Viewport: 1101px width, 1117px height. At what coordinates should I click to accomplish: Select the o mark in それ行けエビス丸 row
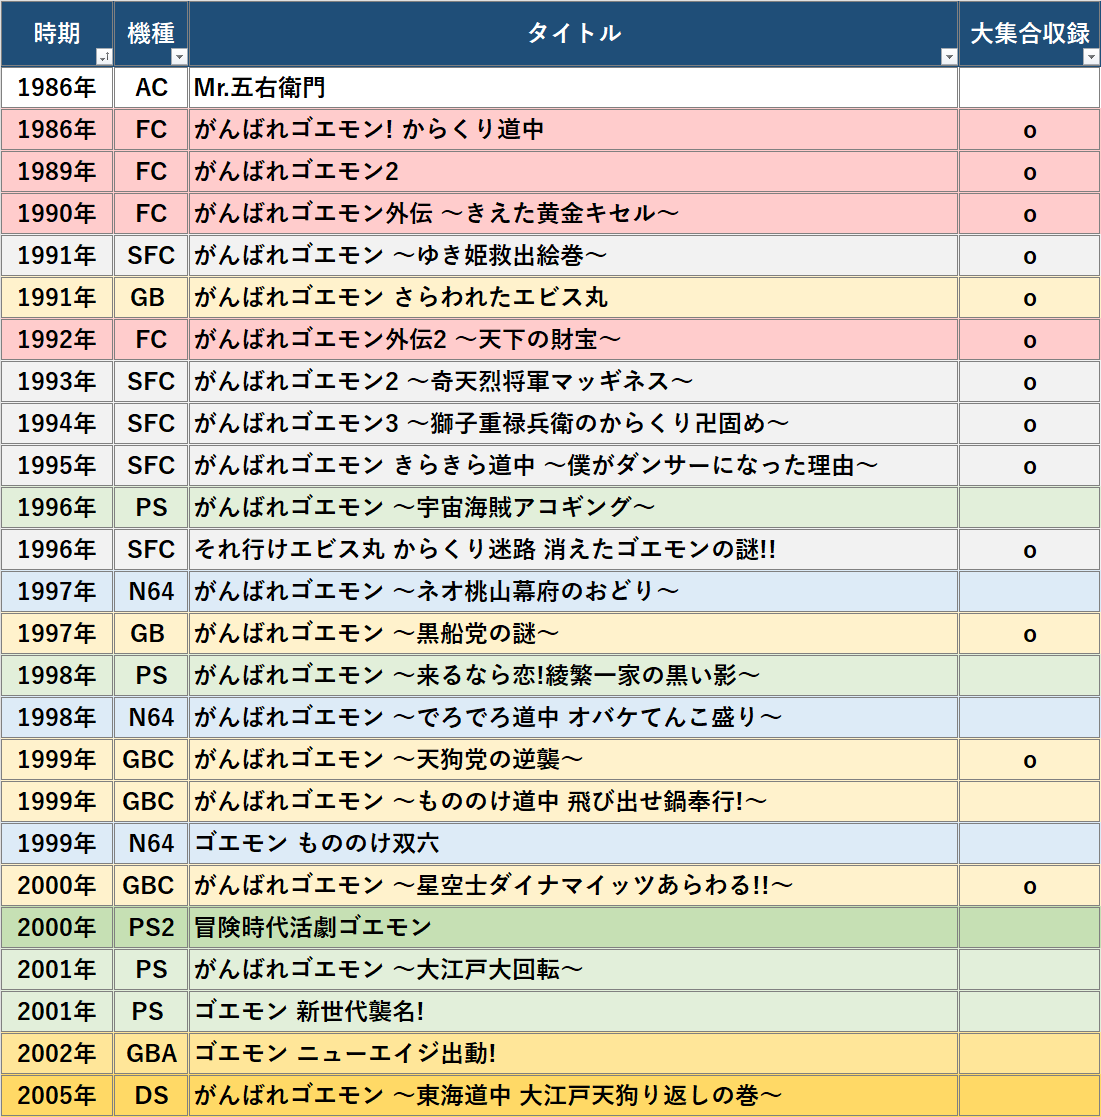point(1030,550)
